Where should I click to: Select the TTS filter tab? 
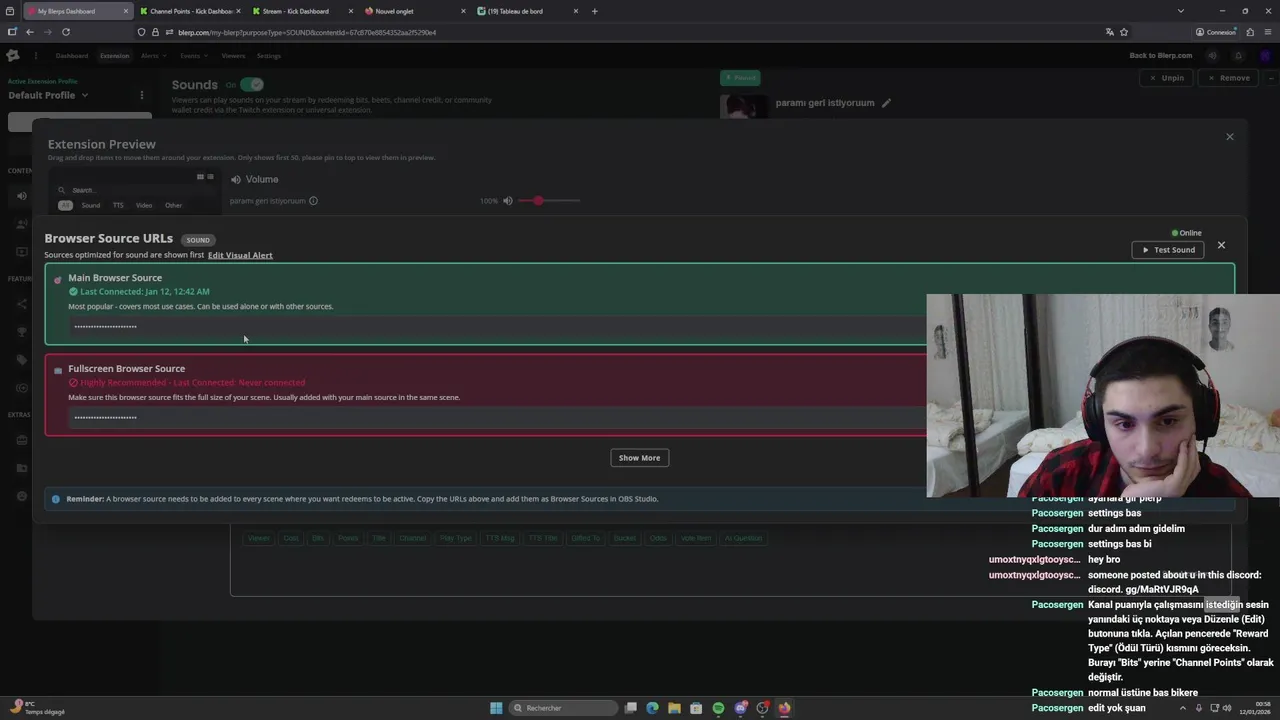point(118,205)
